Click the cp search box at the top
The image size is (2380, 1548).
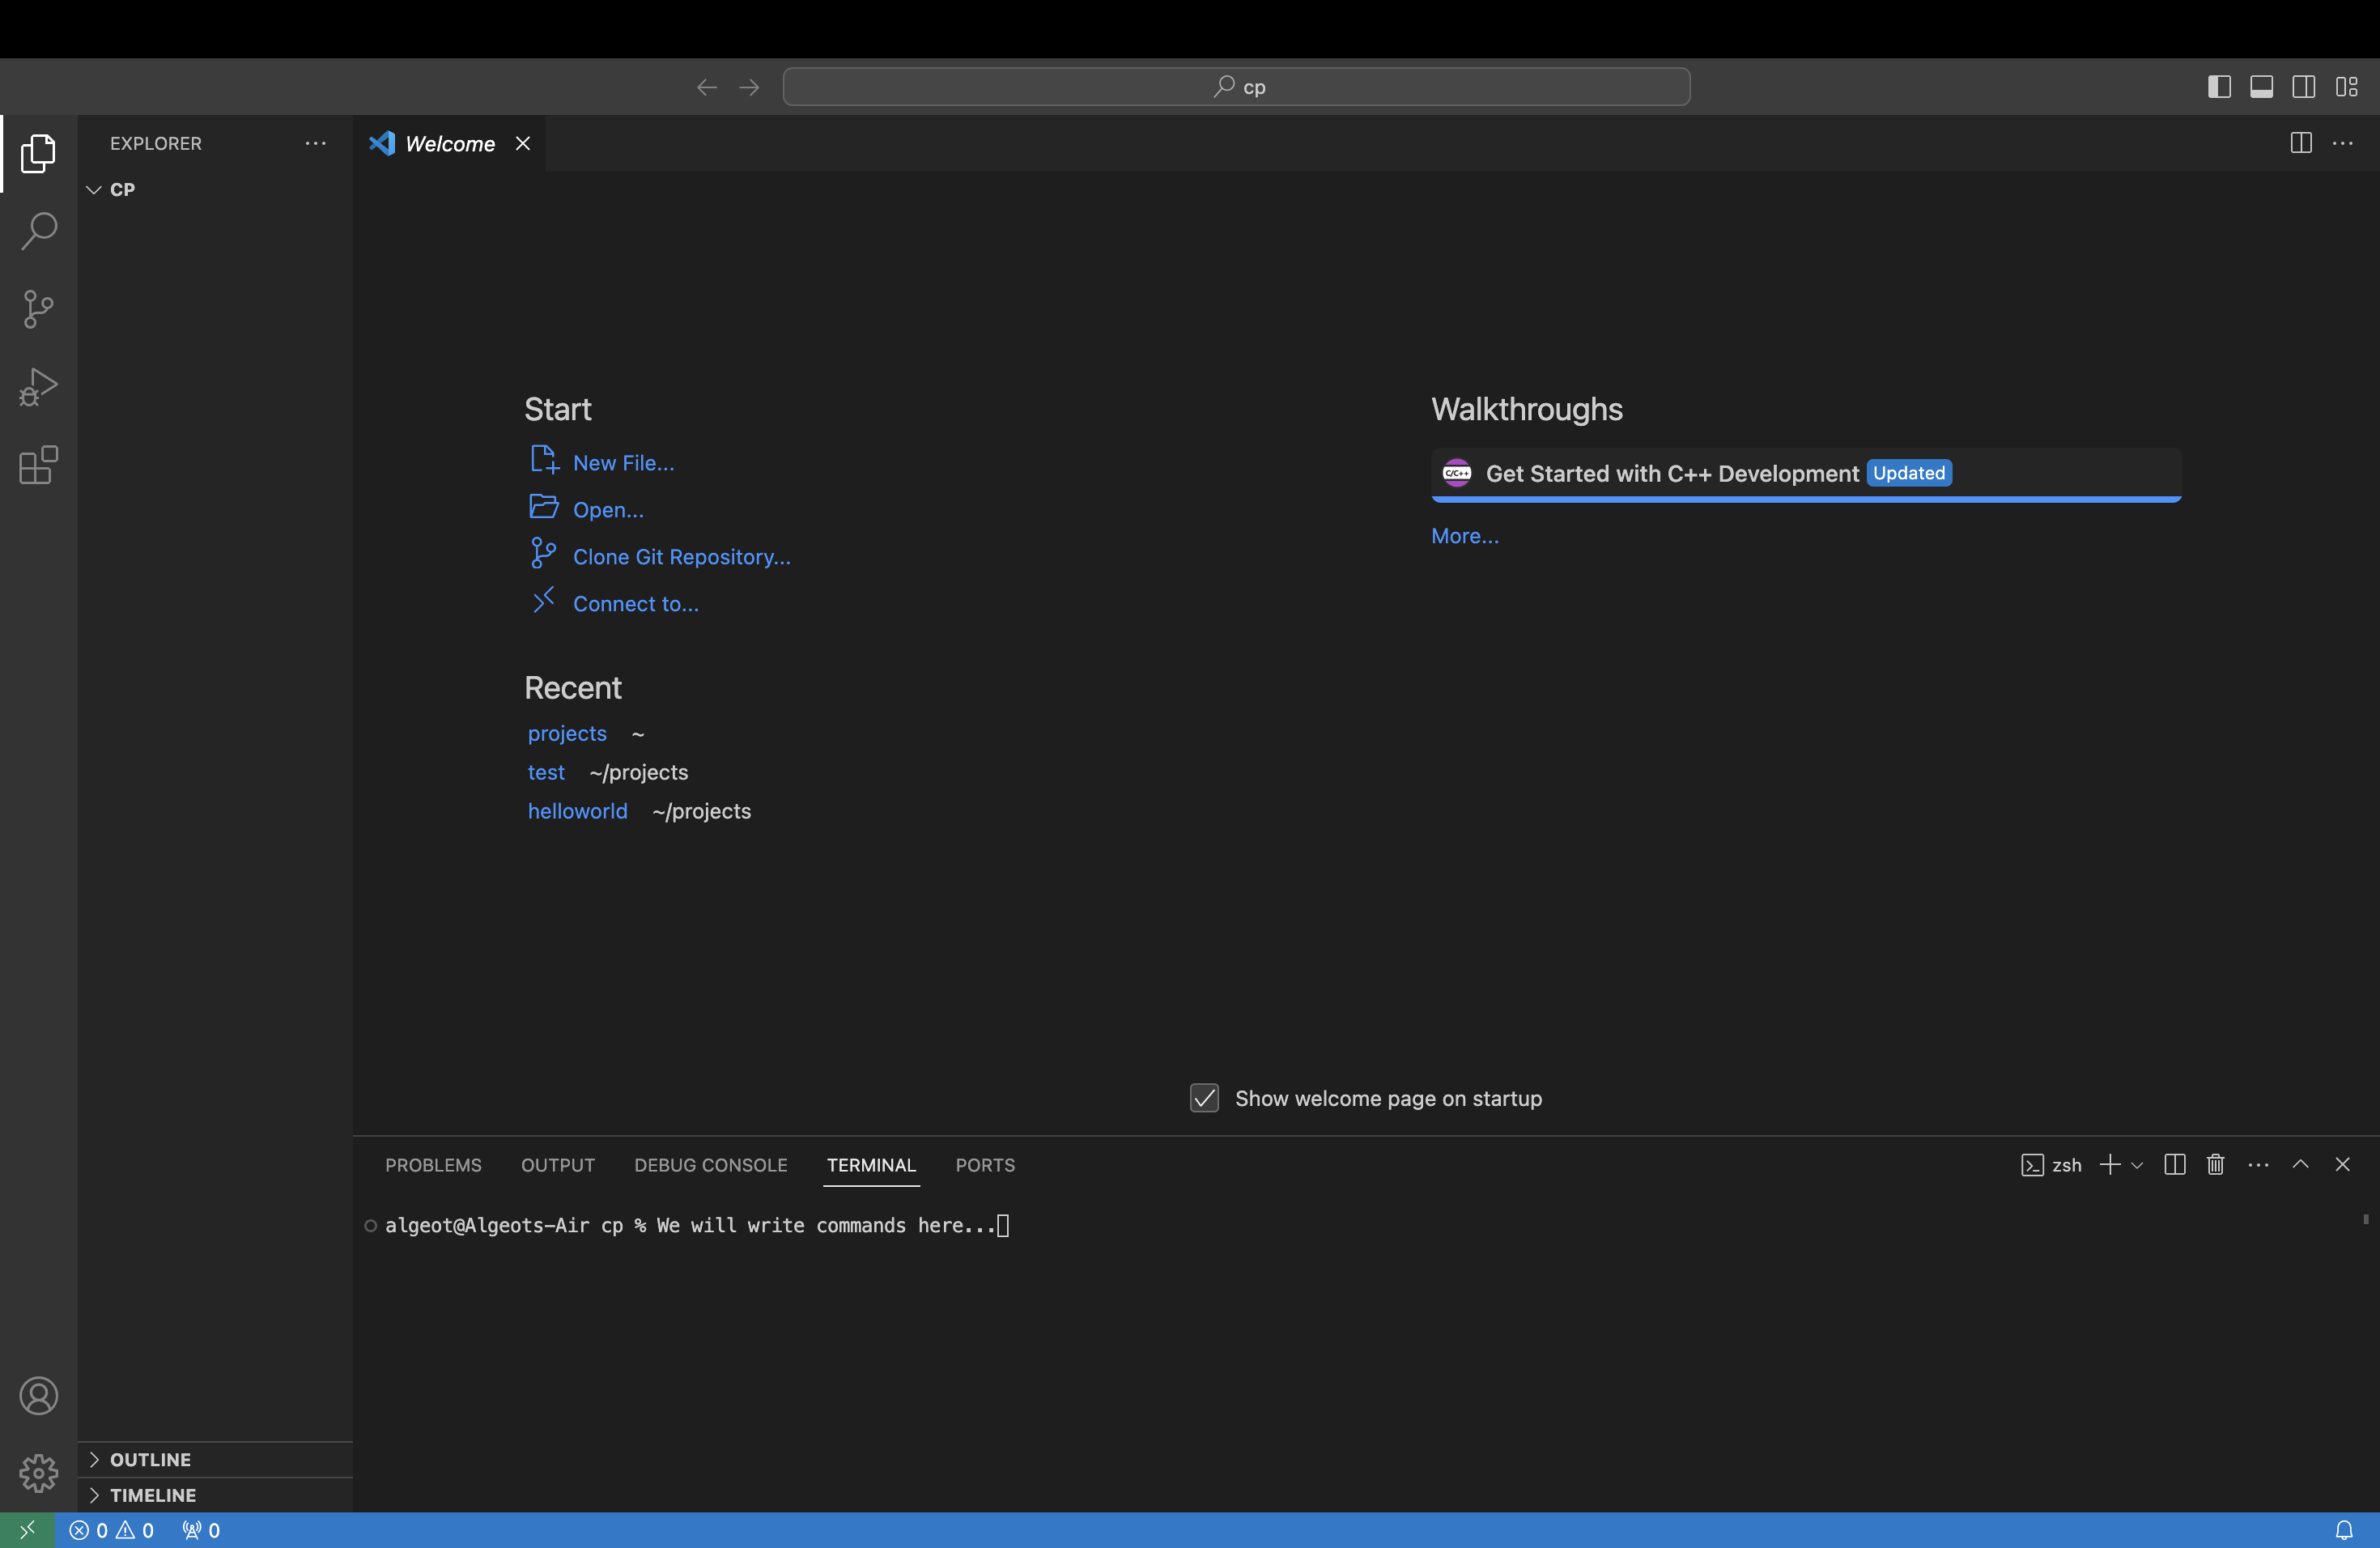1236,86
